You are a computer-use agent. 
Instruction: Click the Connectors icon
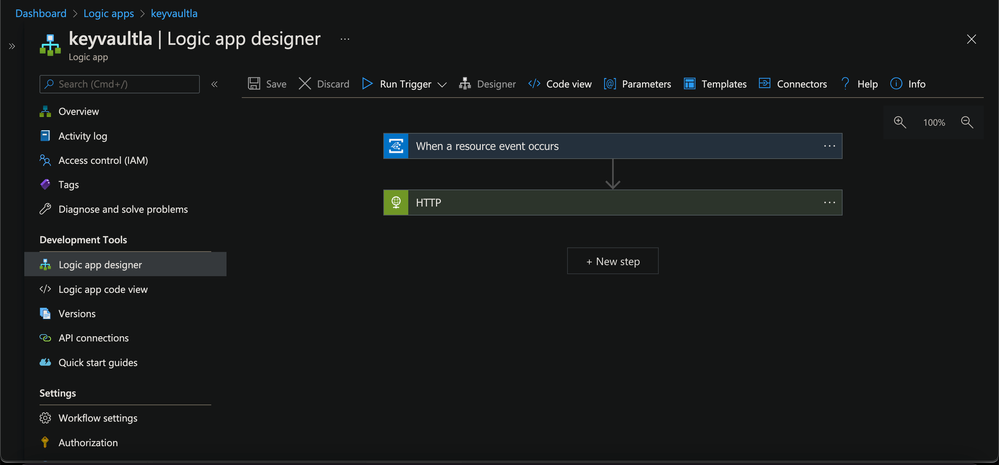click(x=765, y=83)
